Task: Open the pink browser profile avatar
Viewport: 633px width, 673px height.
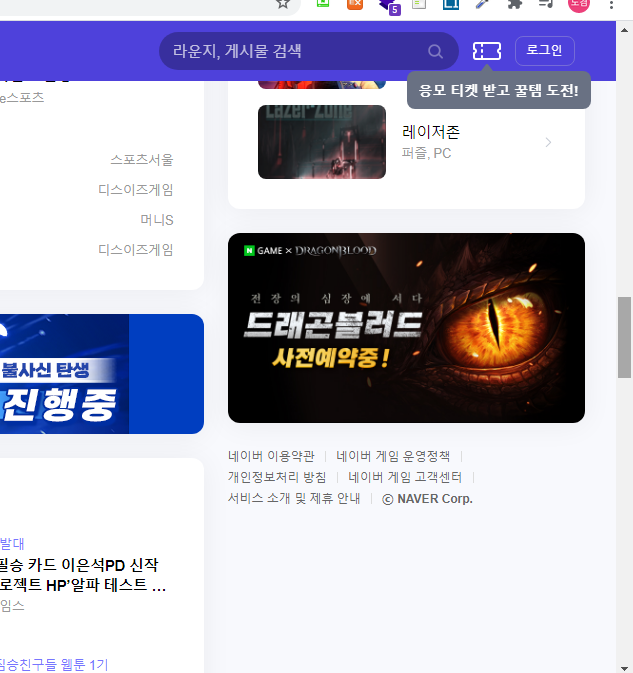Action: point(578,4)
